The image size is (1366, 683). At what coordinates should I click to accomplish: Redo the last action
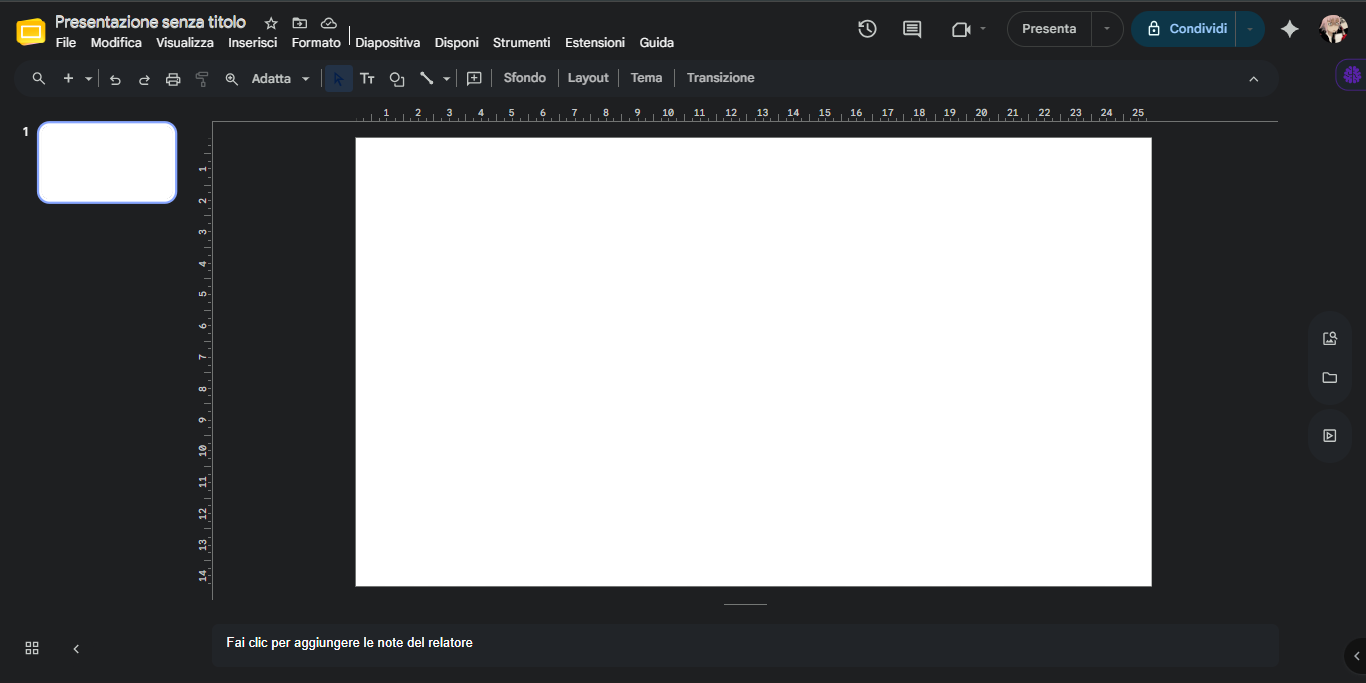(x=144, y=79)
